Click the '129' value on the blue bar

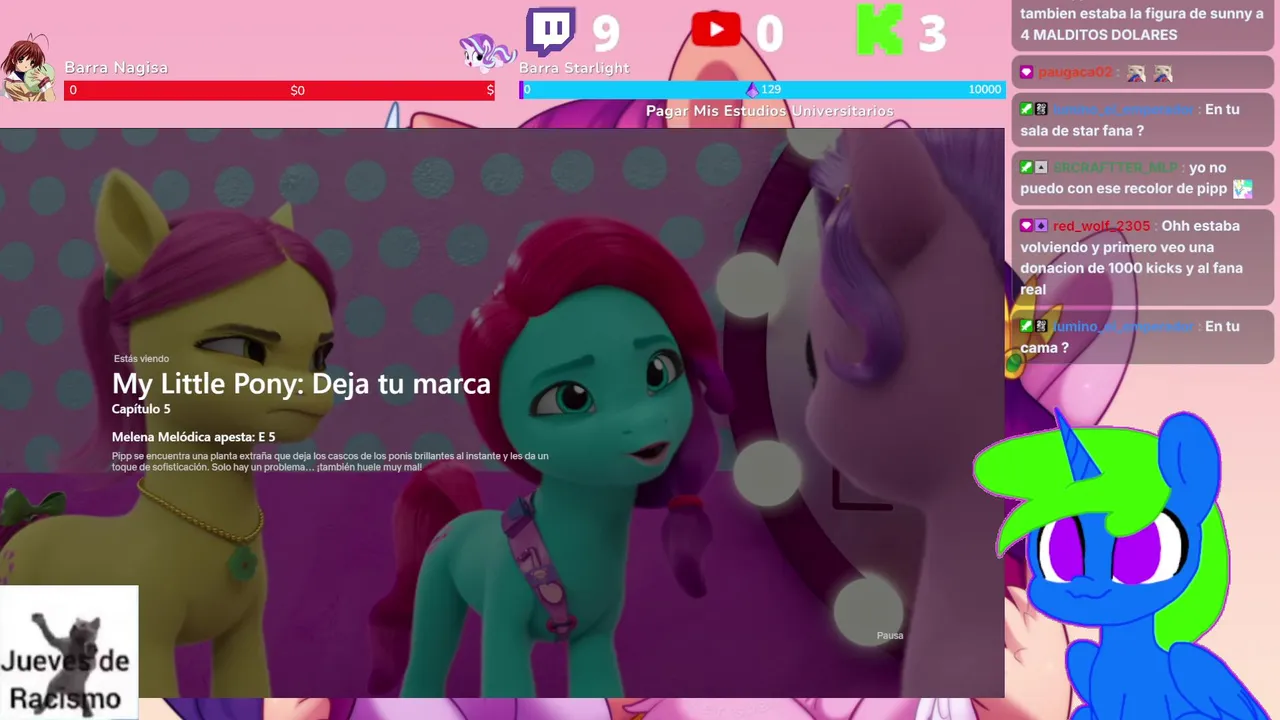pyautogui.click(x=771, y=90)
